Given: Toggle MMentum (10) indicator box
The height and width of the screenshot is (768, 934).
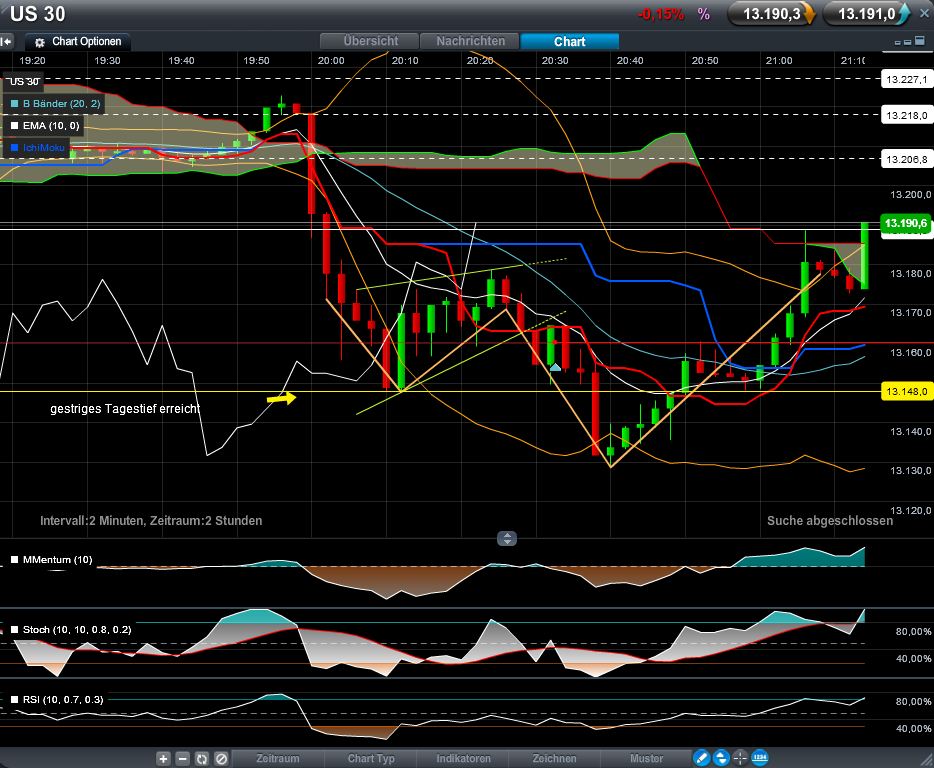Looking at the screenshot, I should point(14,560).
